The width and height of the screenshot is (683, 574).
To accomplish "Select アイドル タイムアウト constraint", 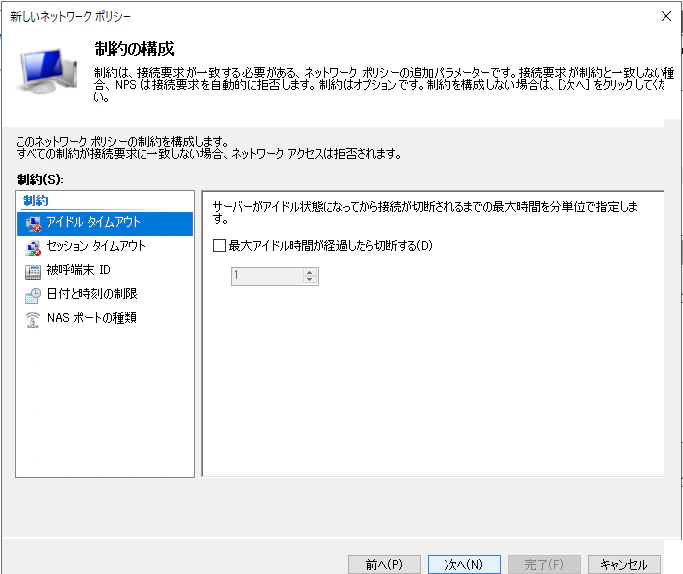I will pyautogui.click(x=105, y=223).
